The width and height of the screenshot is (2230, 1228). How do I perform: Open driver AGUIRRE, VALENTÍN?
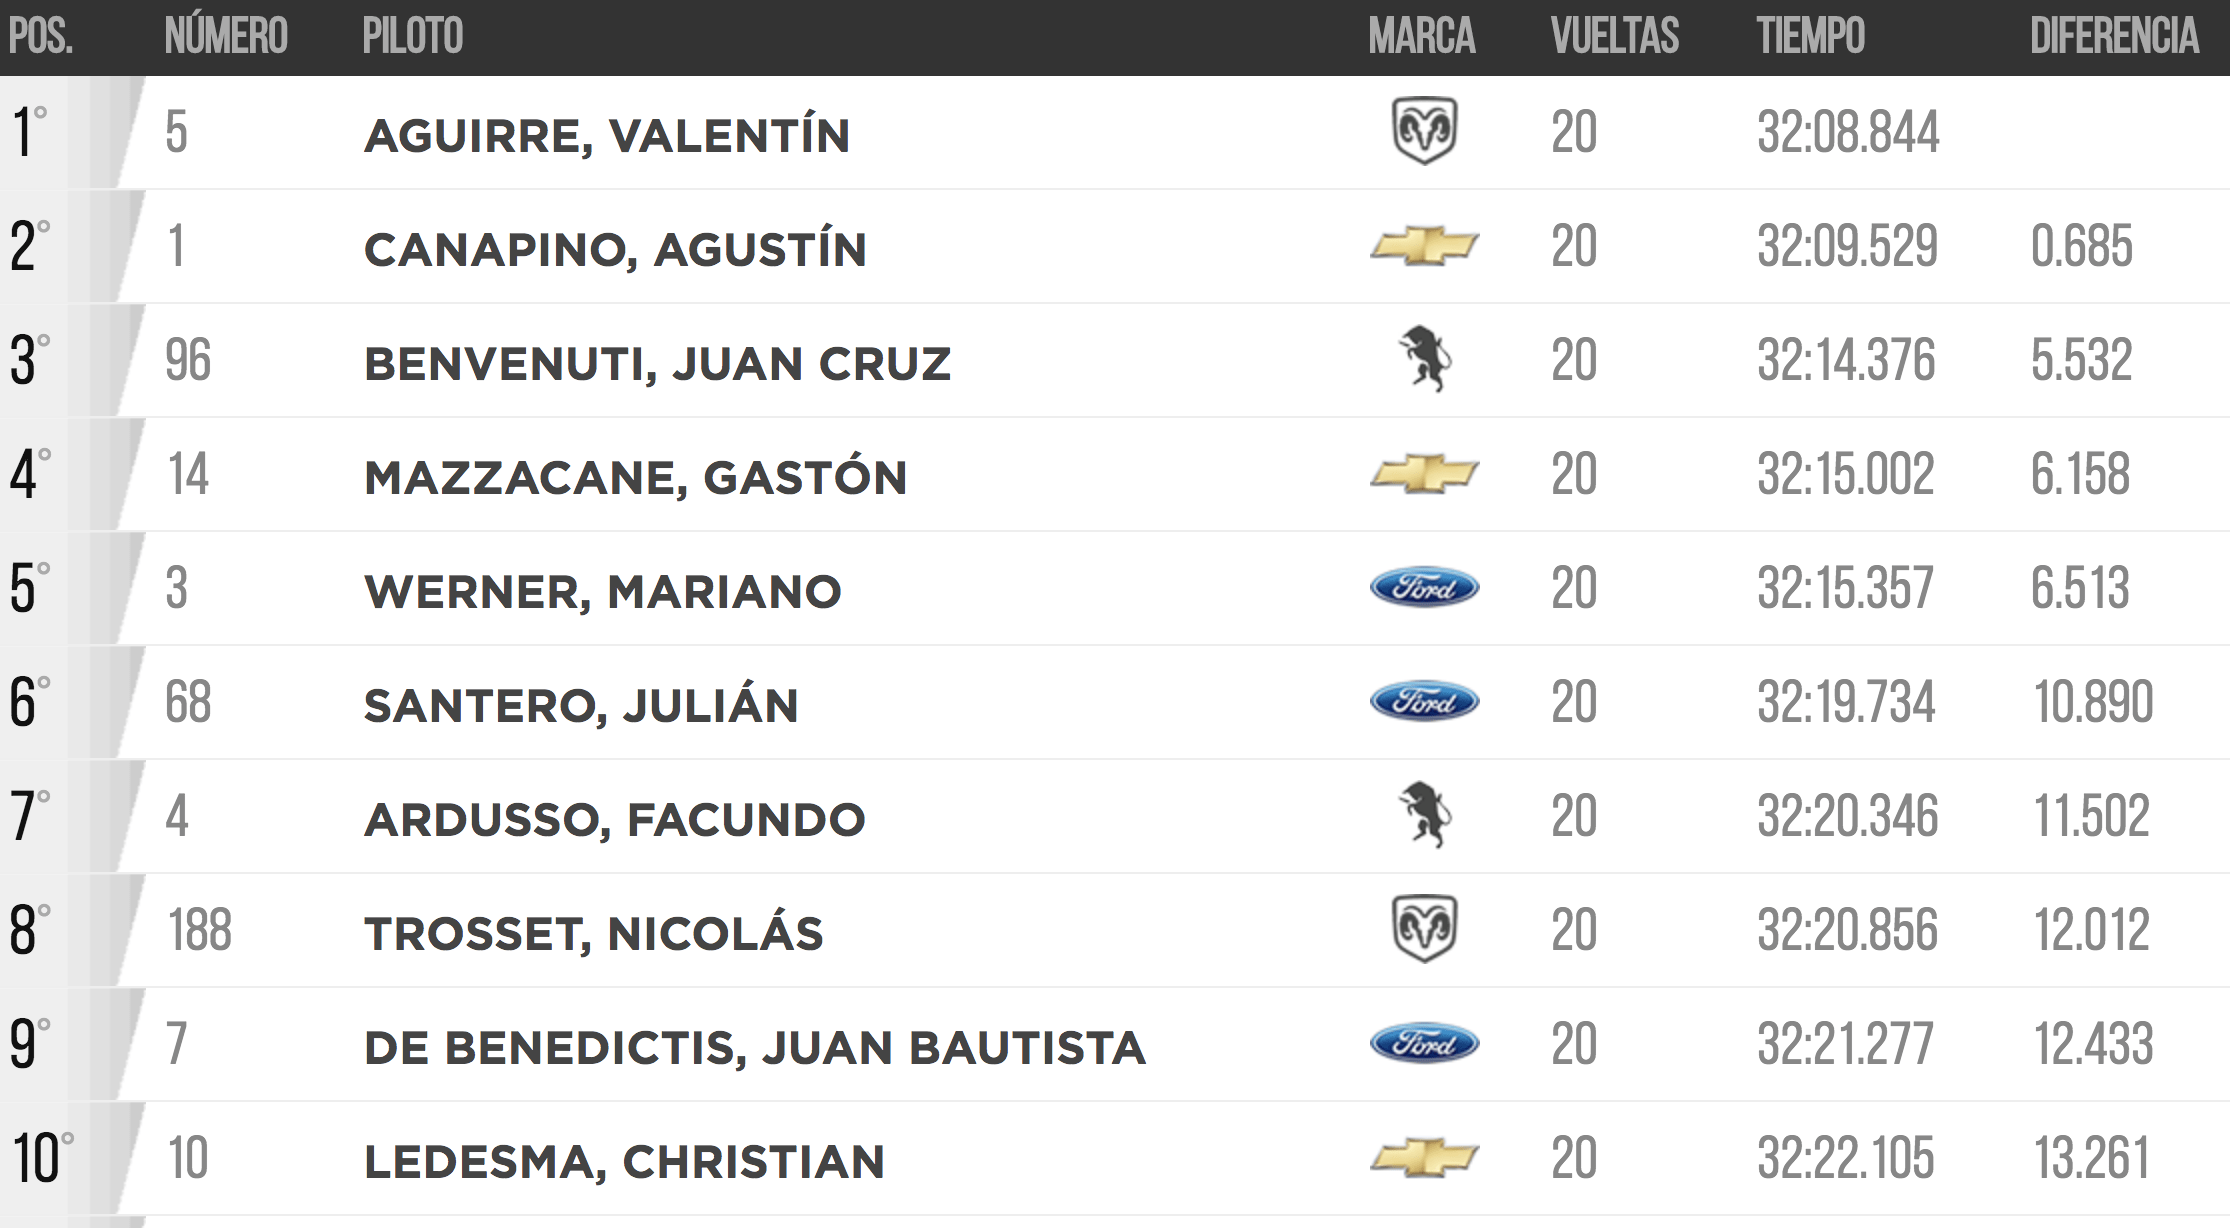tap(607, 134)
